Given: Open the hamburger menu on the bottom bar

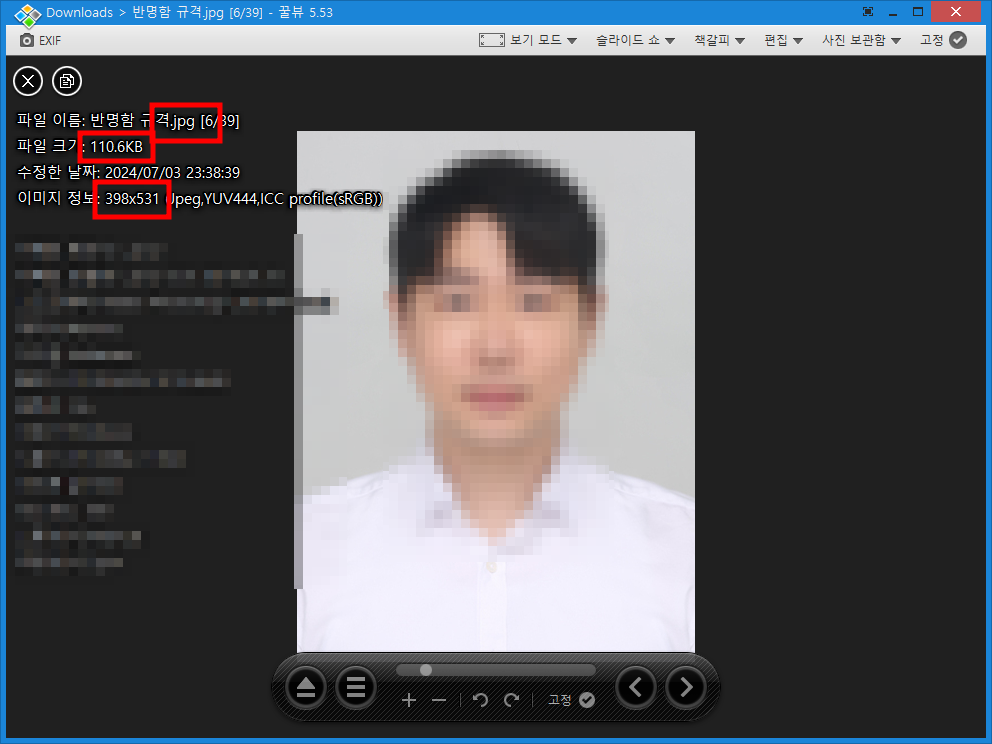Looking at the screenshot, I should click(x=356, y=687).
